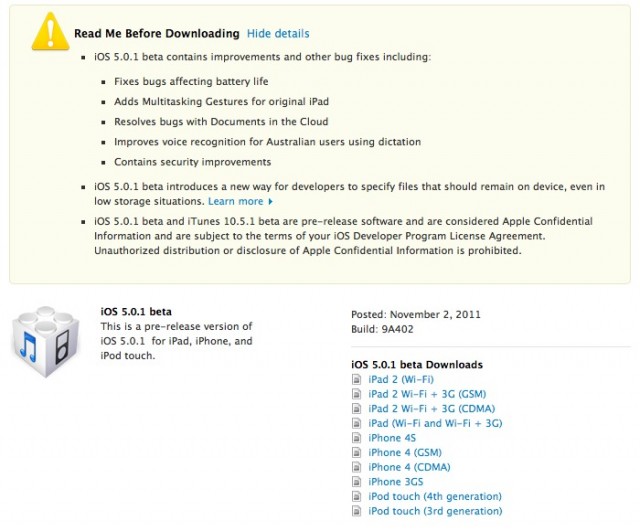Click the file icon beside iPhone 3GS

[358, 482]
